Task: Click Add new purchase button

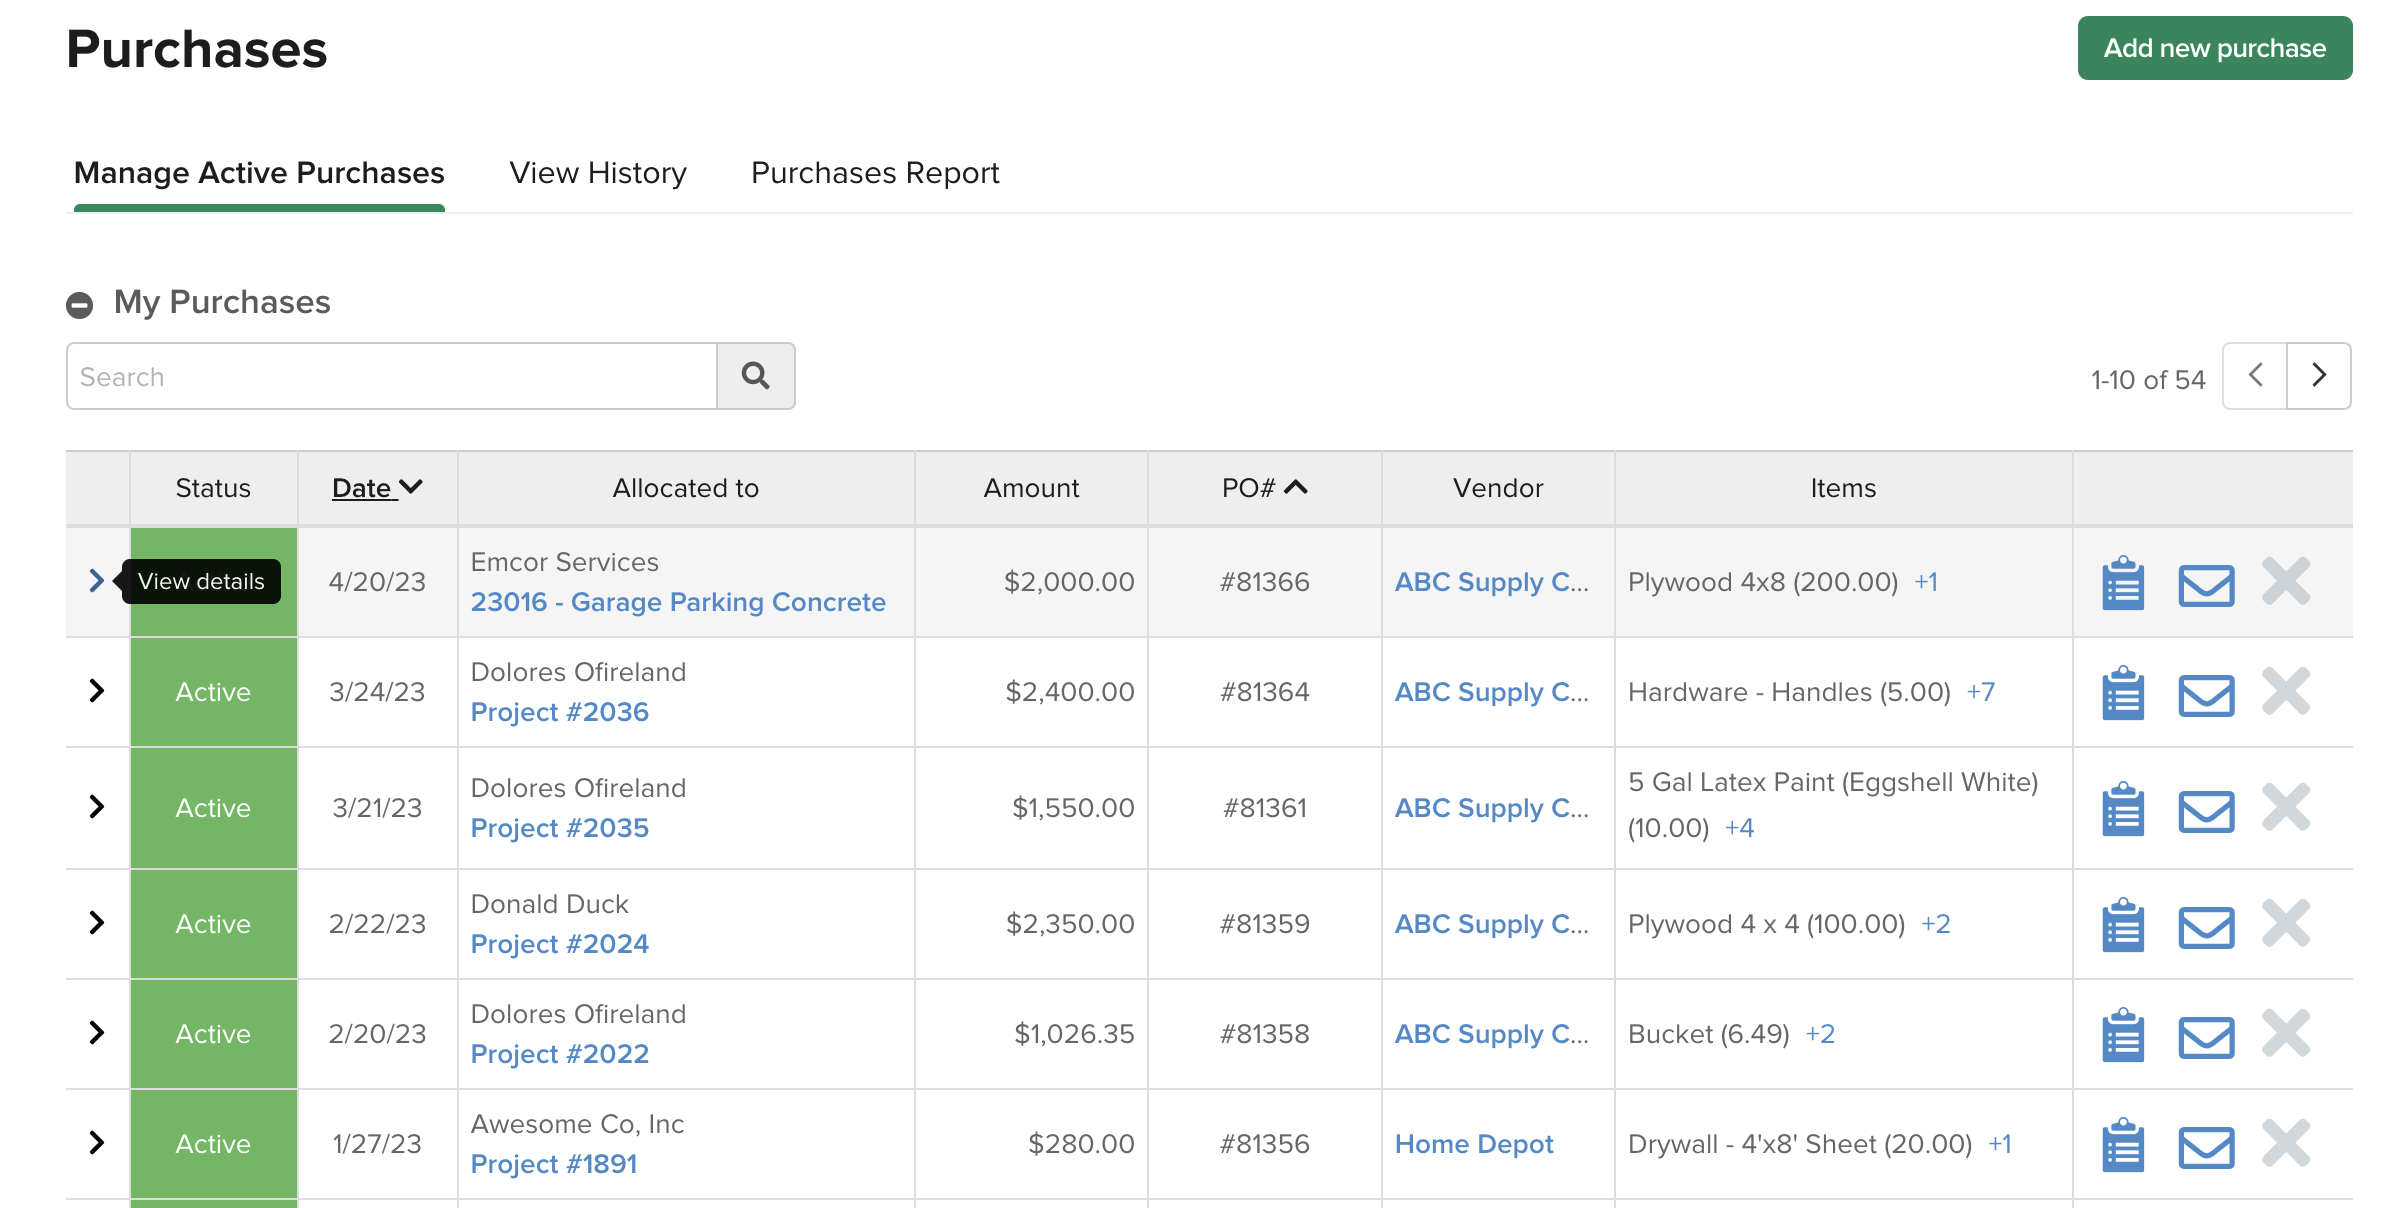Action: (x=2214, y=48)
